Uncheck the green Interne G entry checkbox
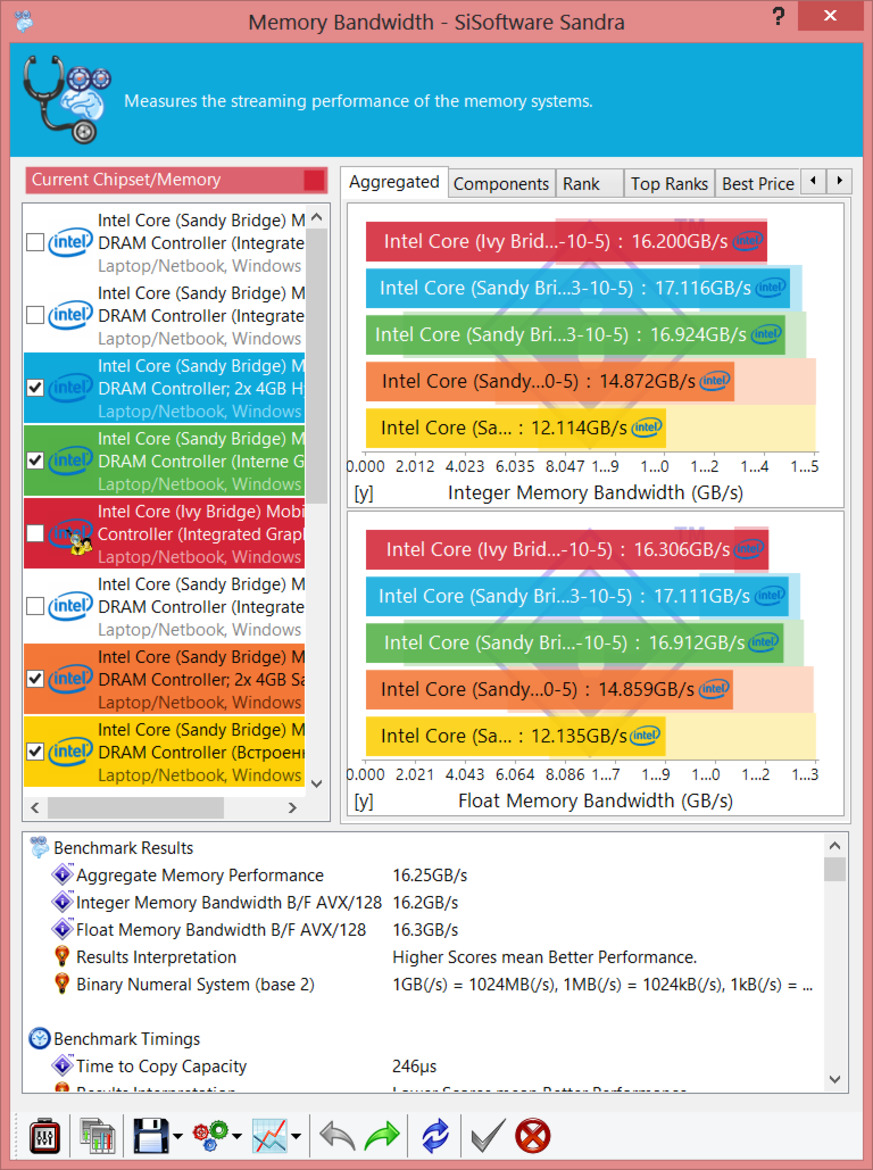 click(35, 460)
